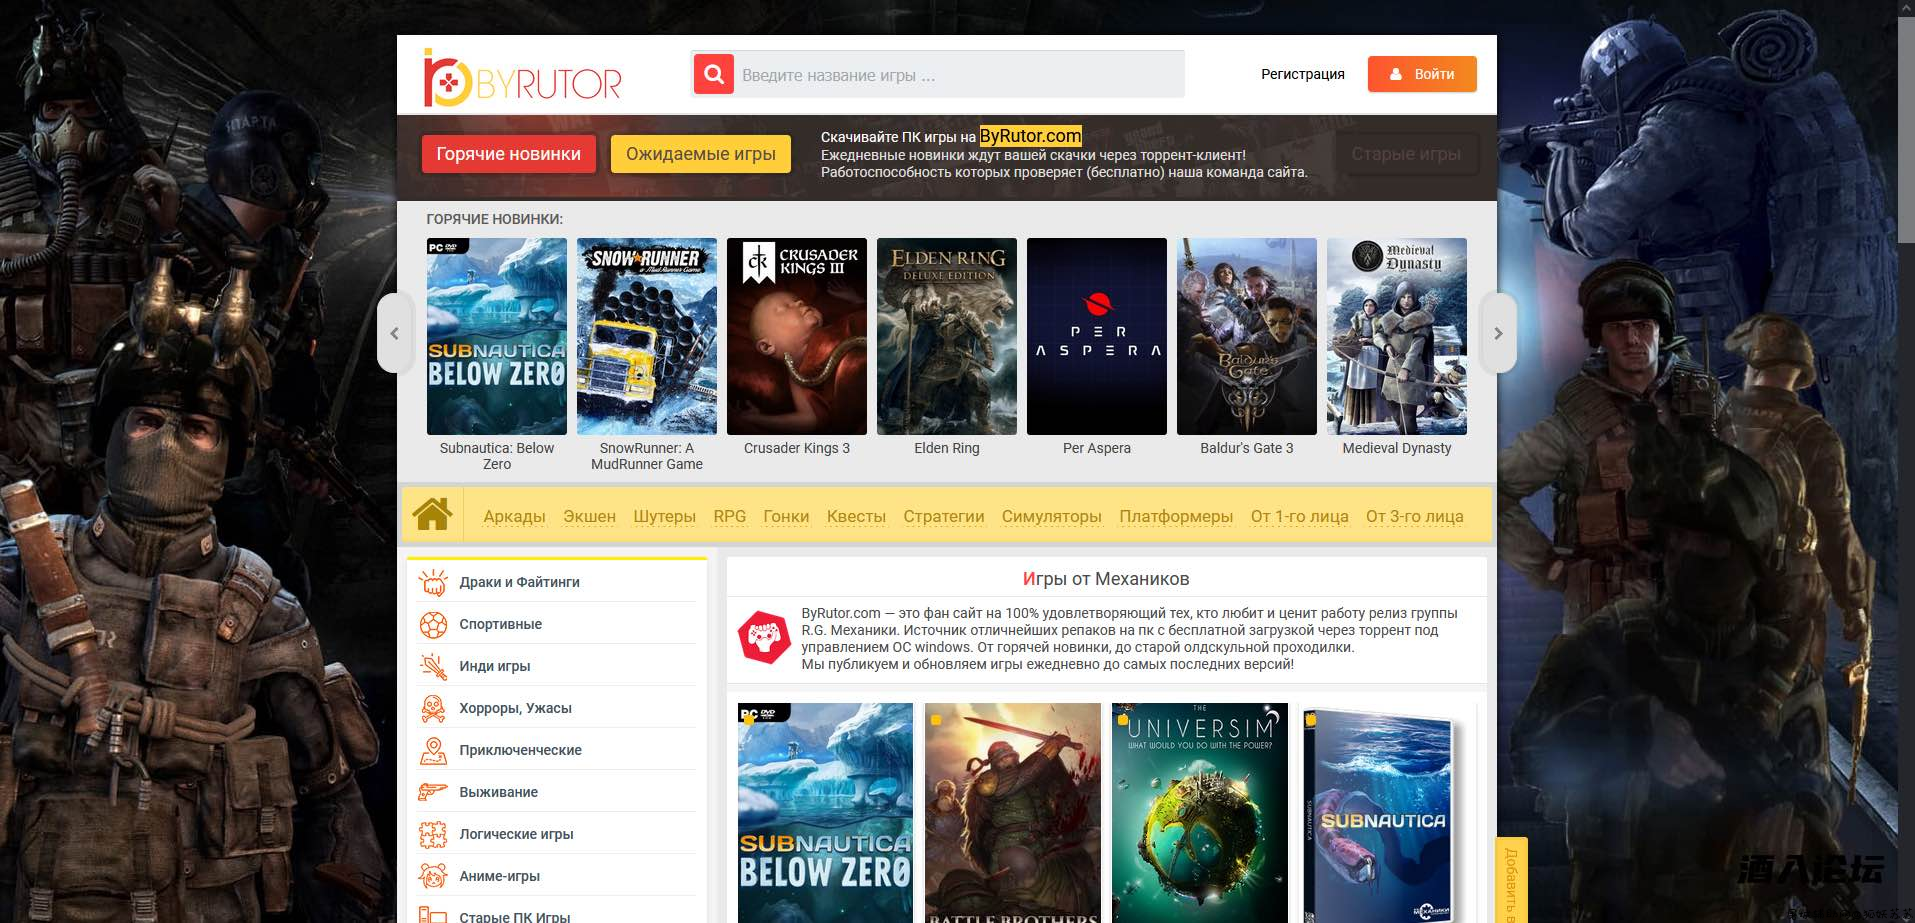This screenshot has width=1915, height=923.
Task: Click the red search magnifier icon
Action: click(713, 74)
